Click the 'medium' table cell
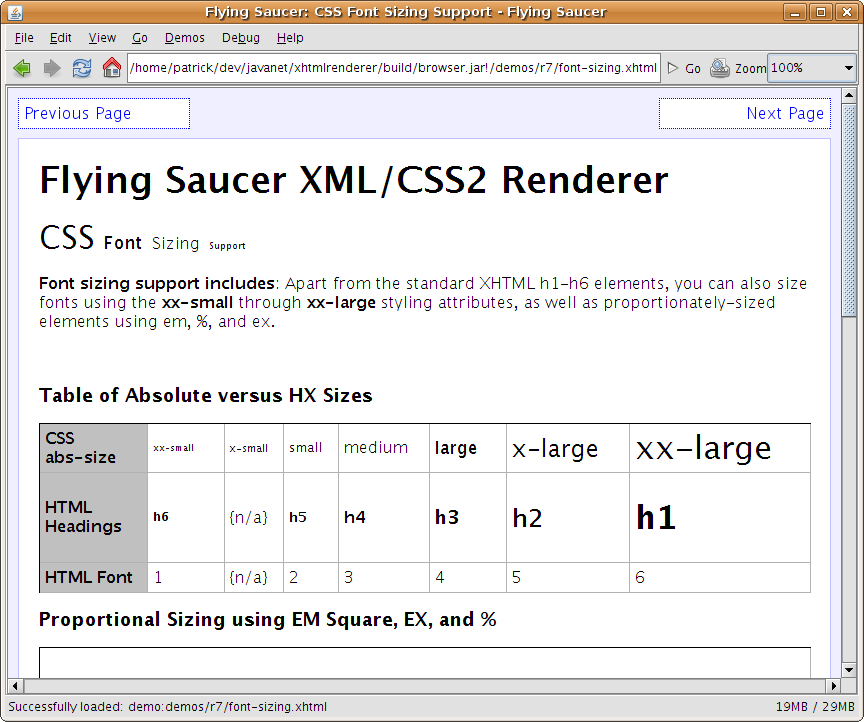Screen dimensions: 864x722 coord(384,448)
